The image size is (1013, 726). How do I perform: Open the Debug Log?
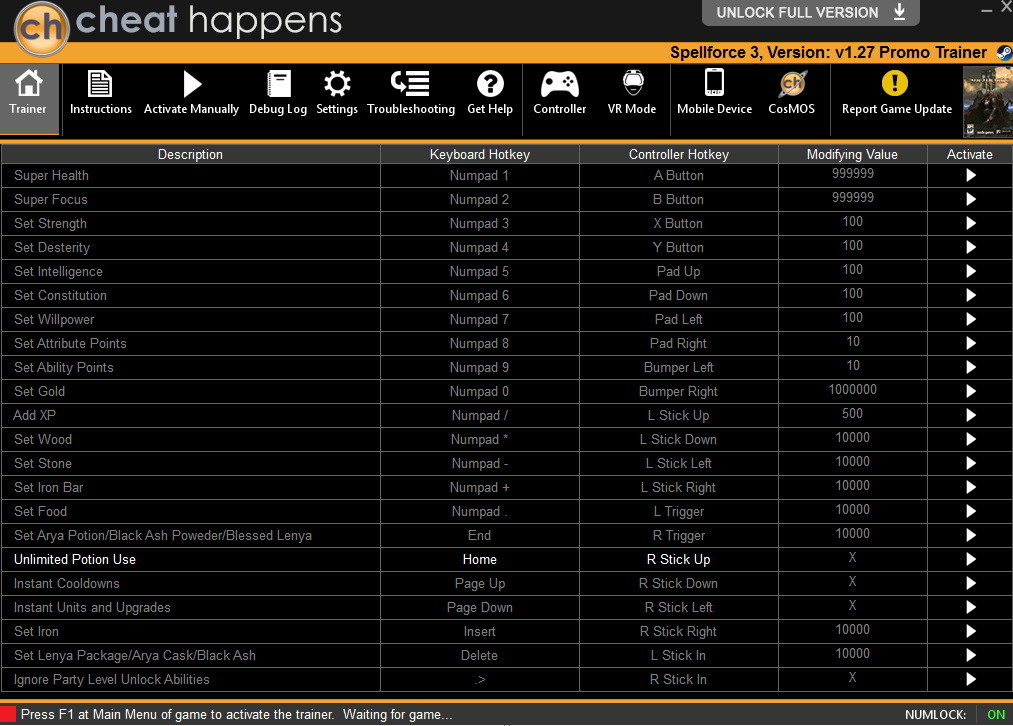coord(278,93)
